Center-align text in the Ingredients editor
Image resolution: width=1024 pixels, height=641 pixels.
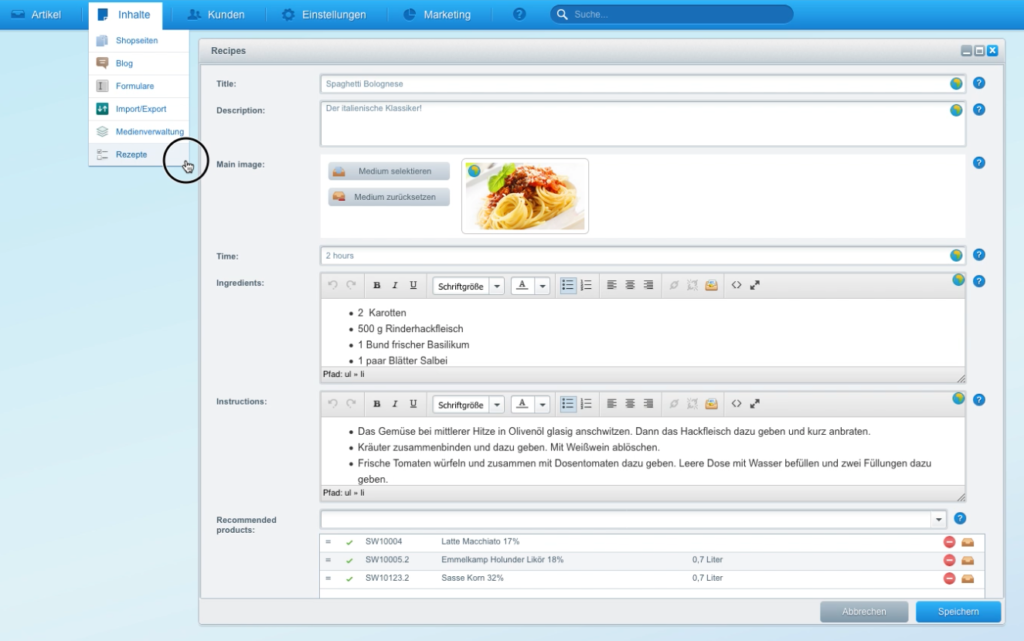[630, 286]
